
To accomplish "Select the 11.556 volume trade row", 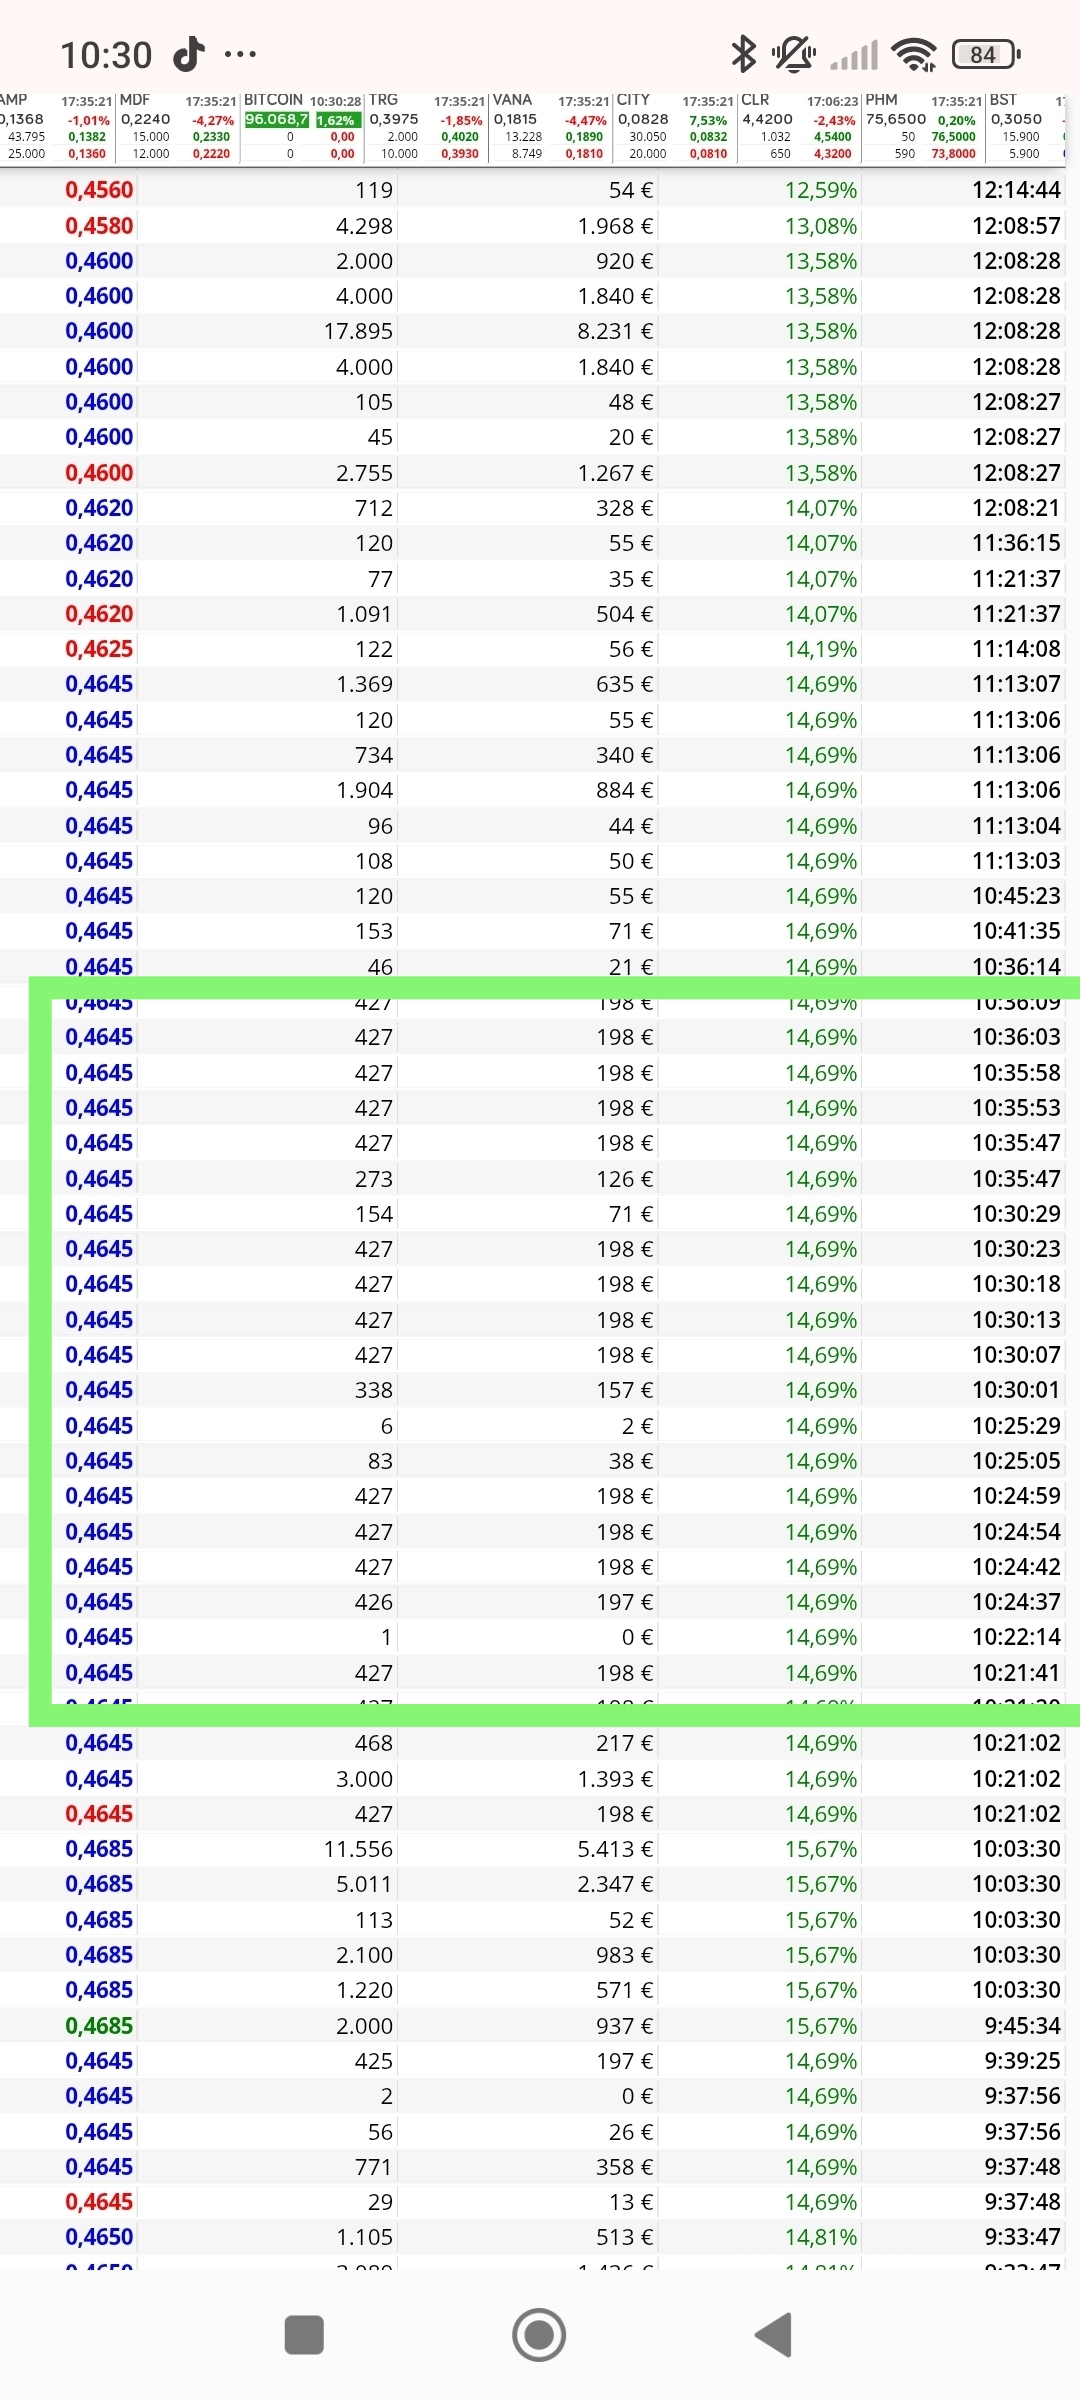I will click(x=540, y=1849).
